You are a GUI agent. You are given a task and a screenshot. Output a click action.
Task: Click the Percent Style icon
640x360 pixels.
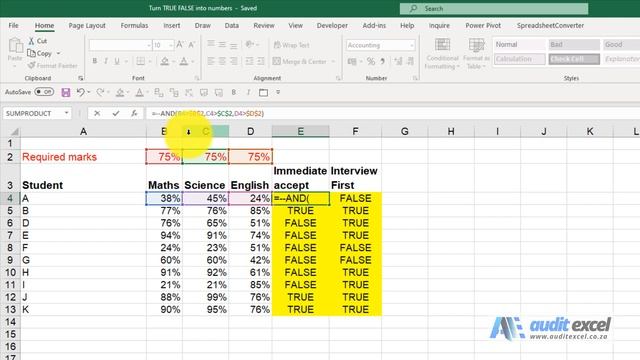tap(371, 62)
